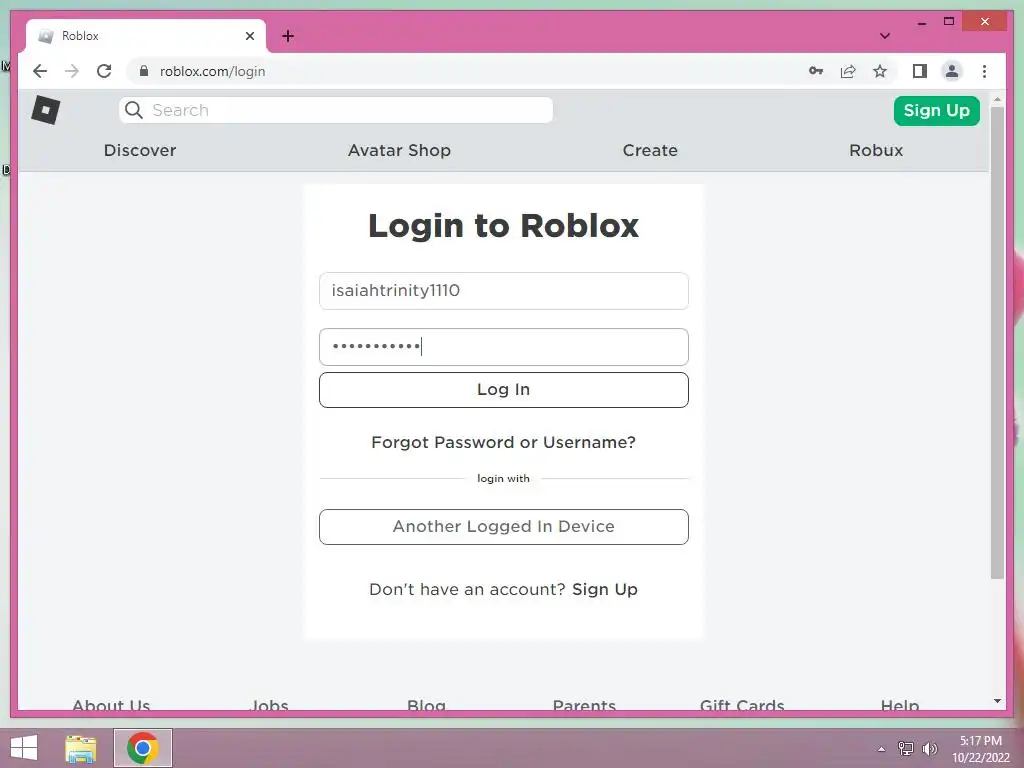
Task: Expand the tab search chevron
Action: (x=885, y=36)
